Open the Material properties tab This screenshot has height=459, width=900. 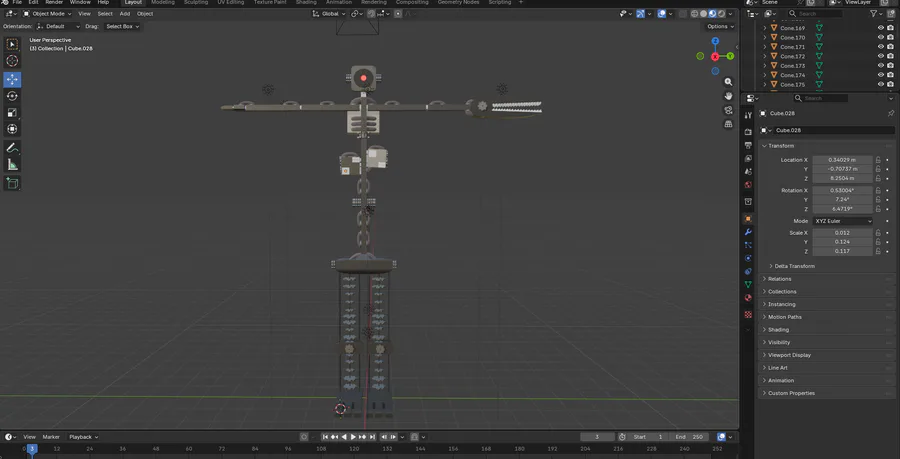pyautogui.click(x=748, y=298)
